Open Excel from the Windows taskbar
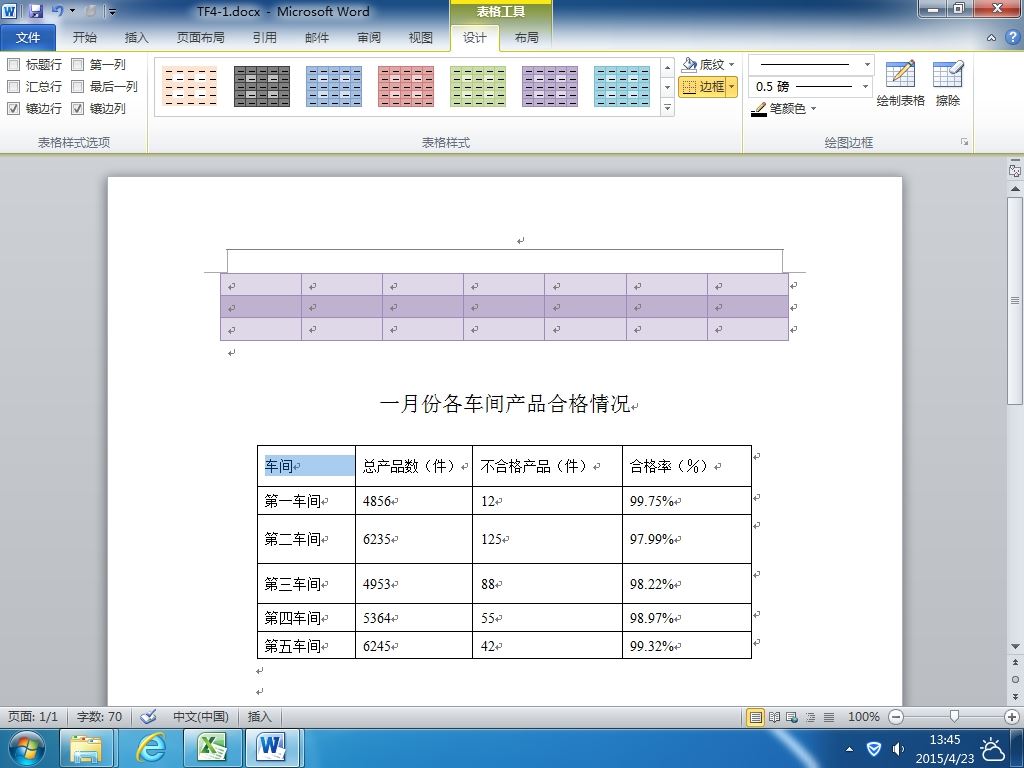Image resolution: width=1024 pixels, height=768 pixels. [x=211, y=748]
